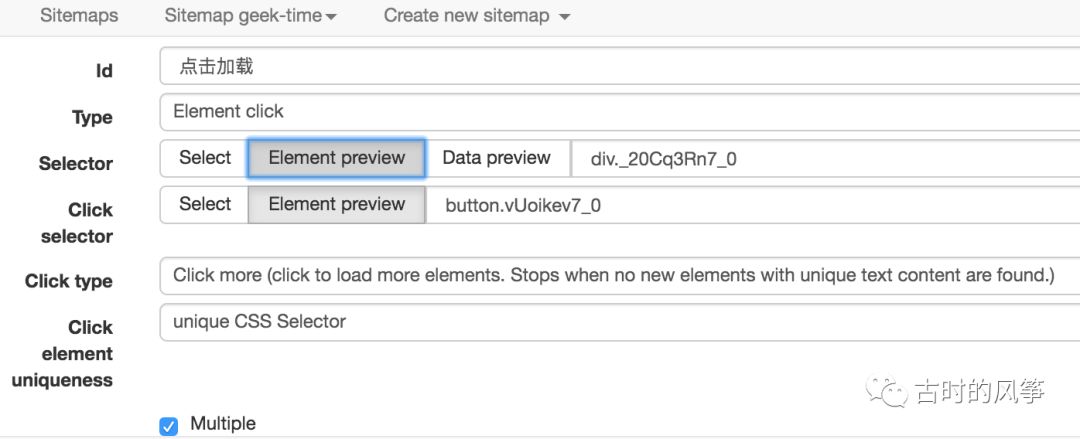Edit the click selector field button.vUoikev7_0
Viewport: 1080px width, 439px height.
coord(753,205)
